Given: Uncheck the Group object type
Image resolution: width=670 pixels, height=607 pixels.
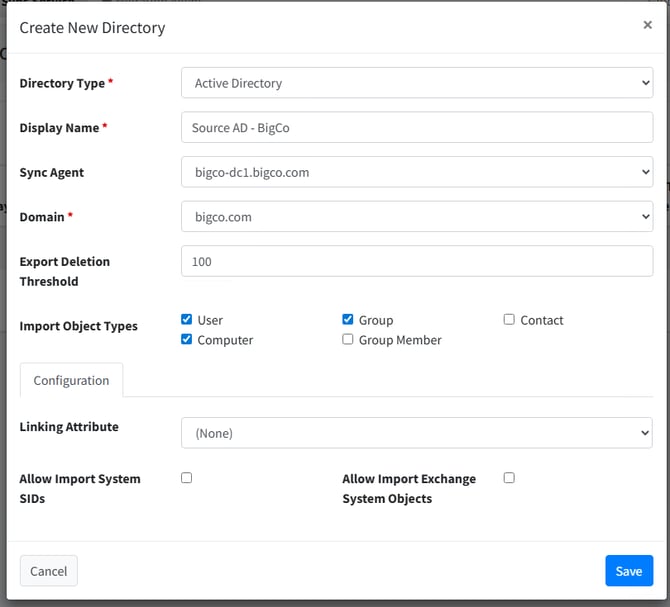Looking at the screenshot, I should (x=348, y=319).
